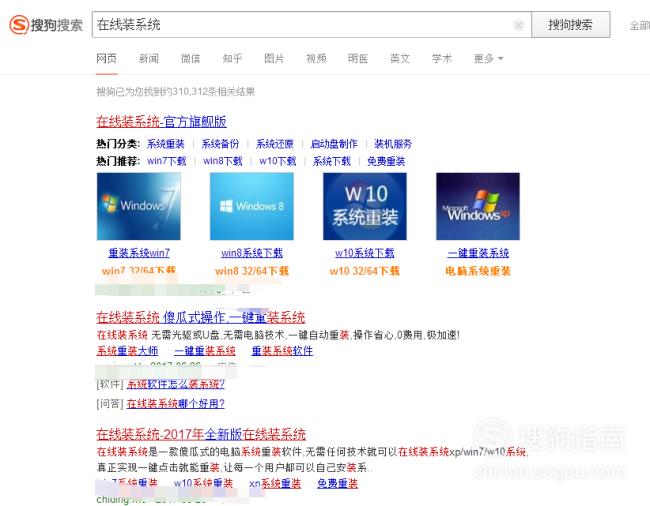Screen dimensions: 650x506
Task: Switch to the 英文 tab
Action: 400,58
